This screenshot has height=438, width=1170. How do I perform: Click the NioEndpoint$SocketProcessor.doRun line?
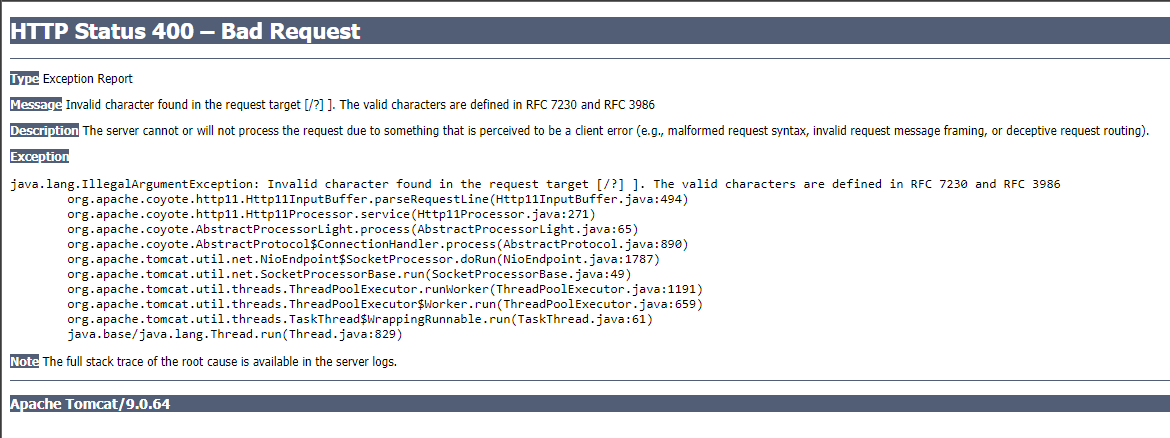click(370, 259)
